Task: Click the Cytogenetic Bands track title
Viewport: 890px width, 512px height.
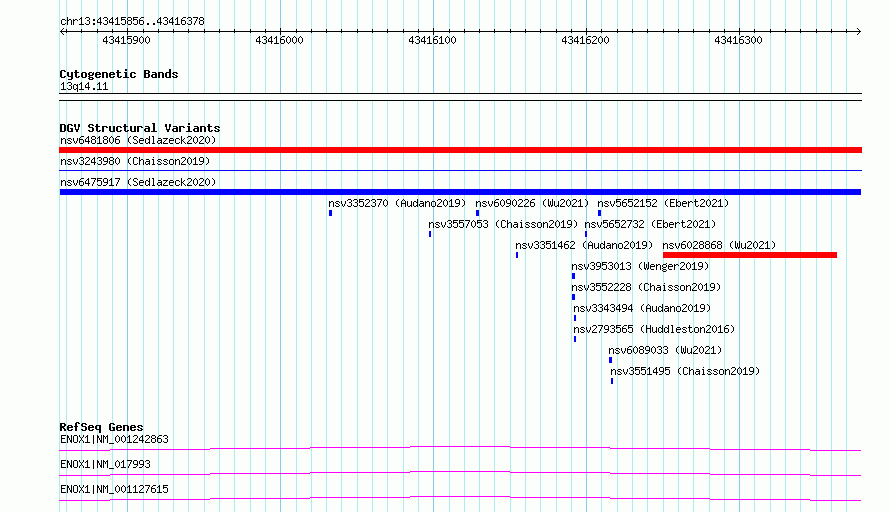Action: [x=119, y=74]
